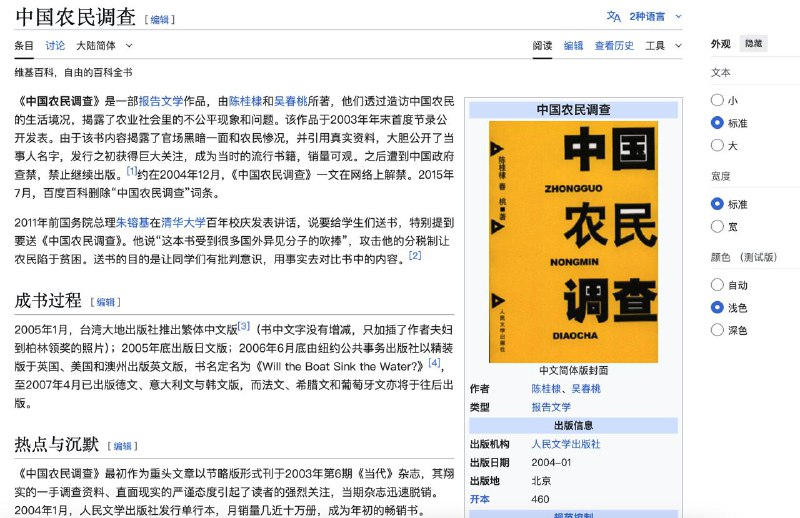Click the language translation icon

click(613, 17)
